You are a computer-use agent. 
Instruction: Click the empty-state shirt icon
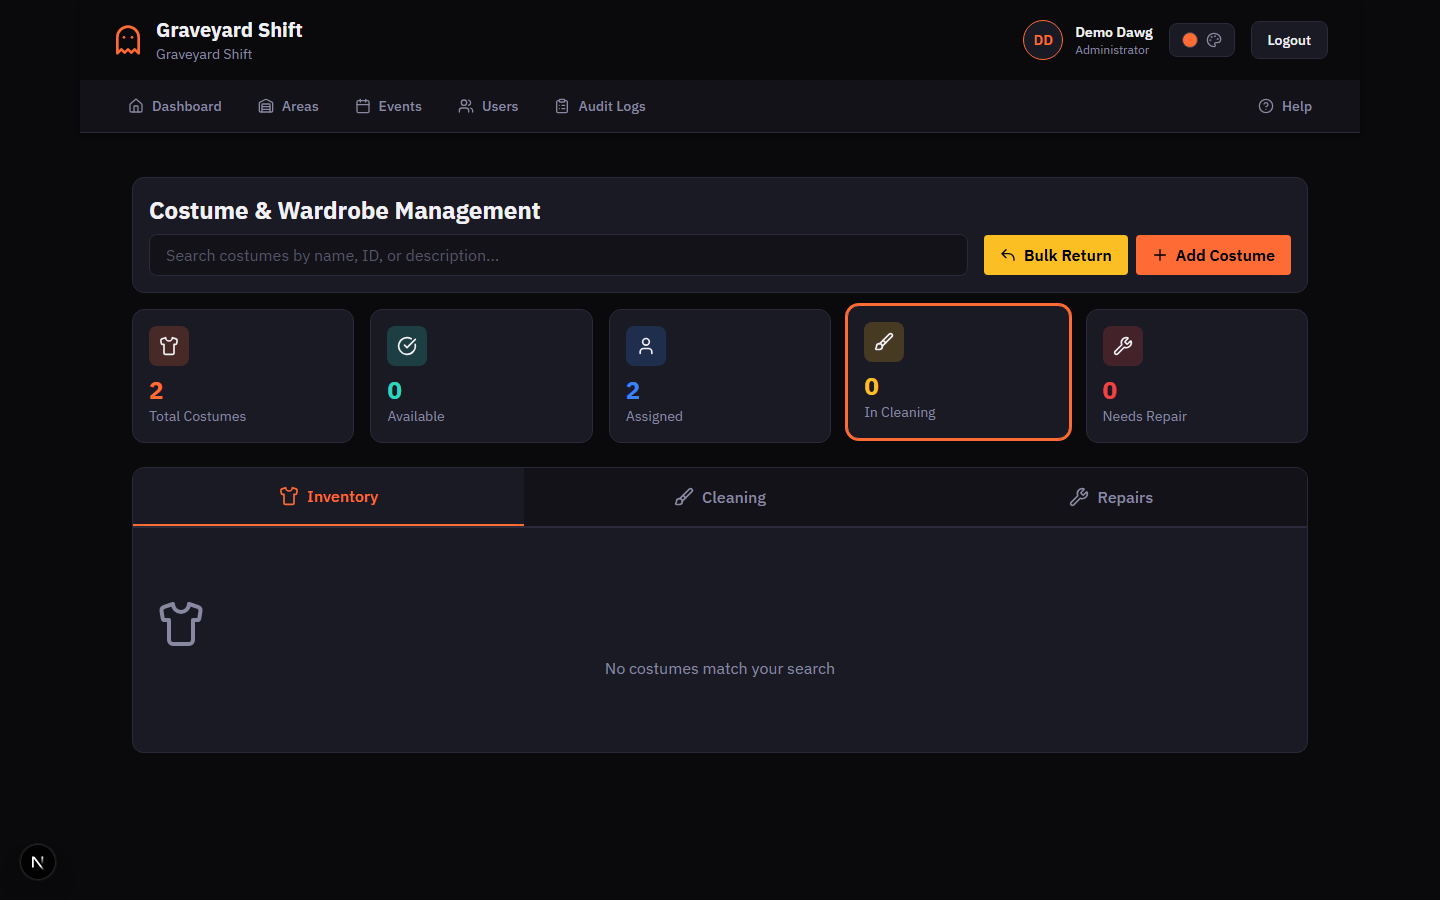point(181,623)
